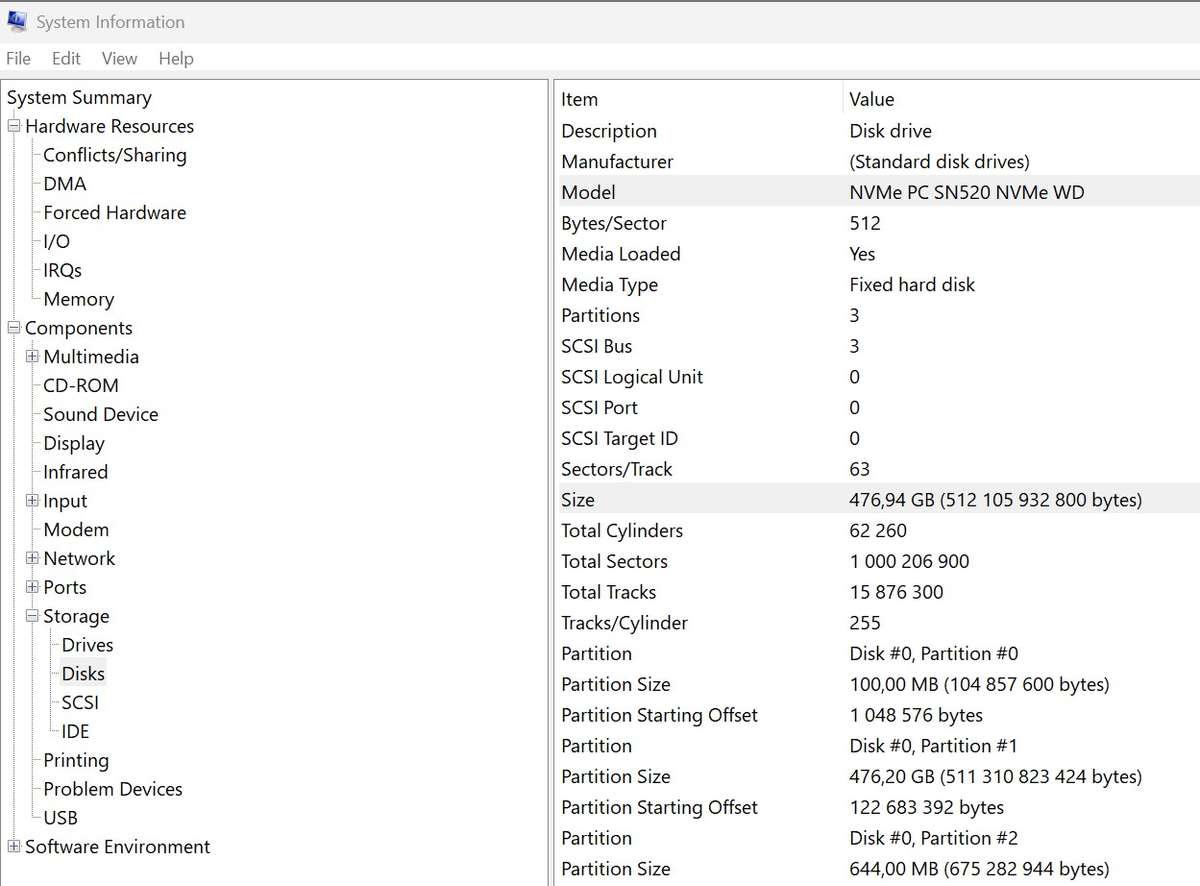
Task: Open the File menu
Action: [x=18, y=58]
